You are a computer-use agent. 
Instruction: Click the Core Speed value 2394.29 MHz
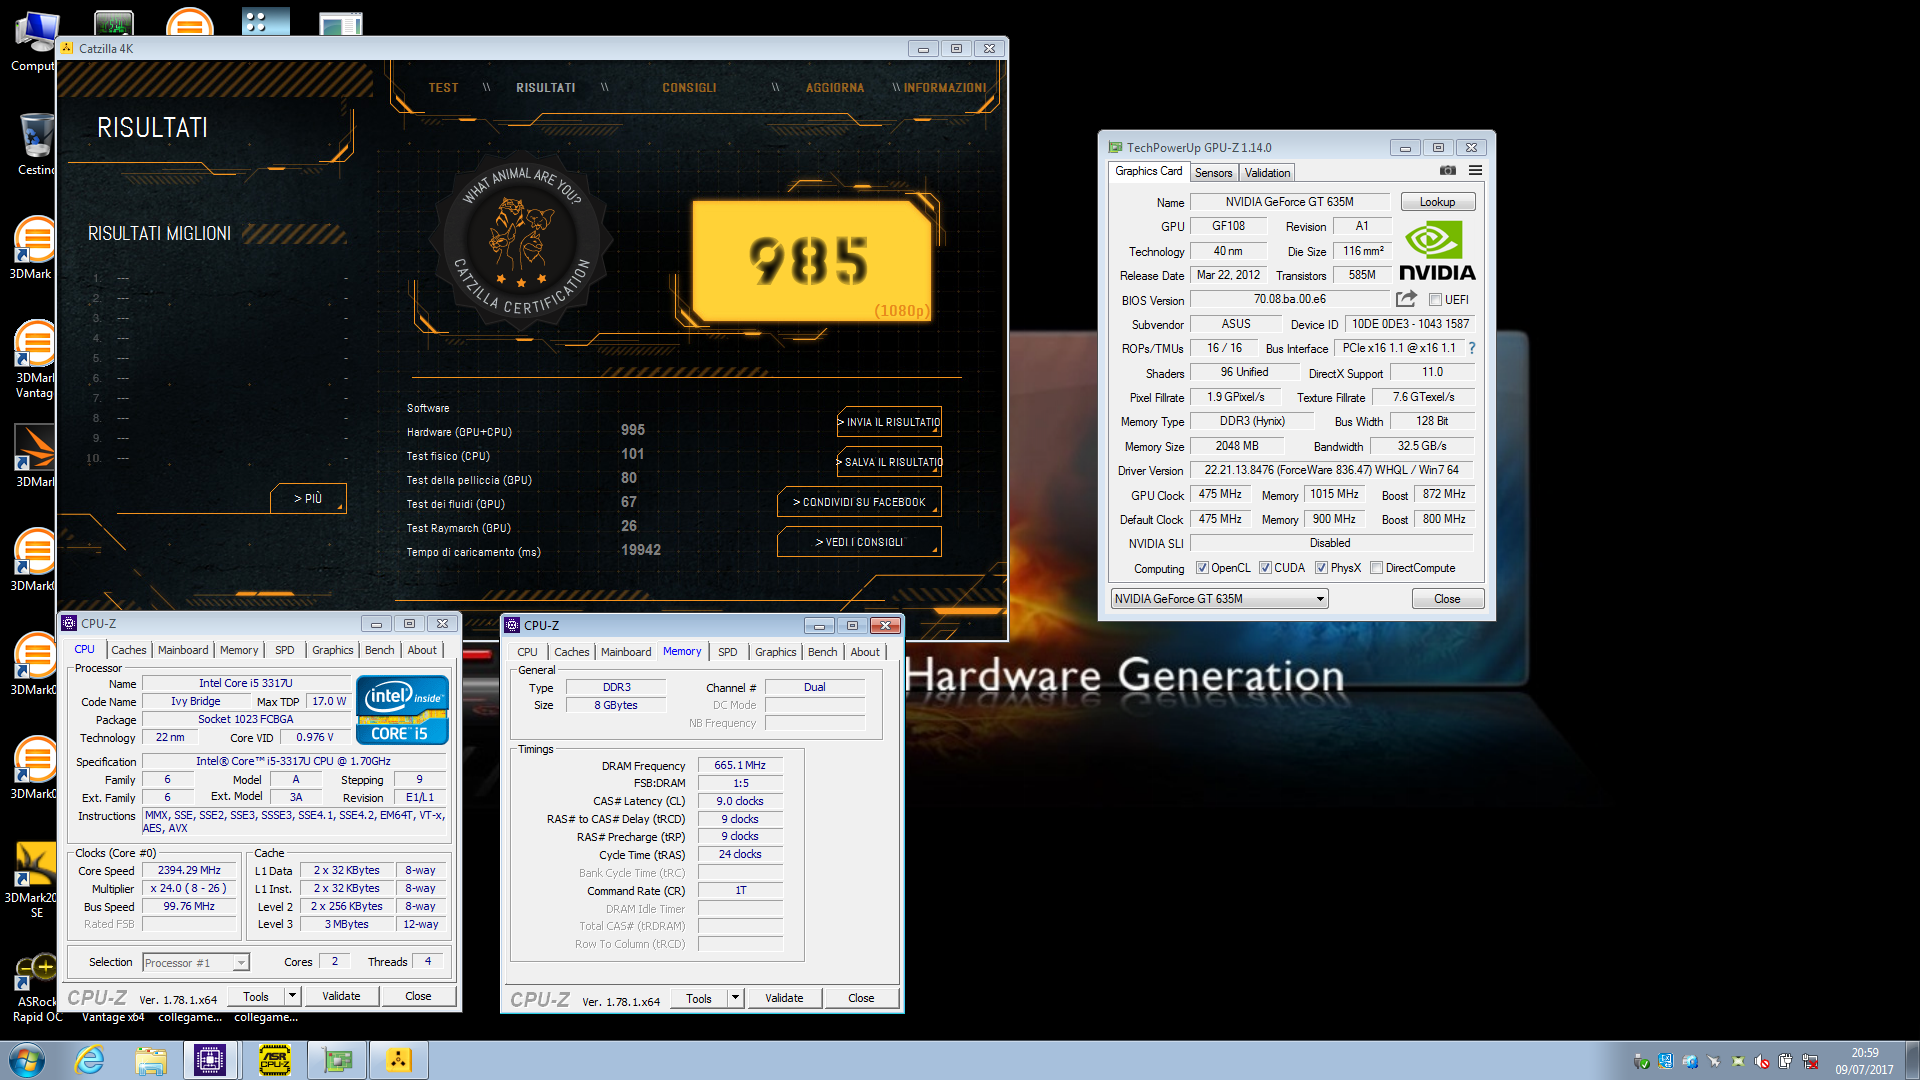189,871
